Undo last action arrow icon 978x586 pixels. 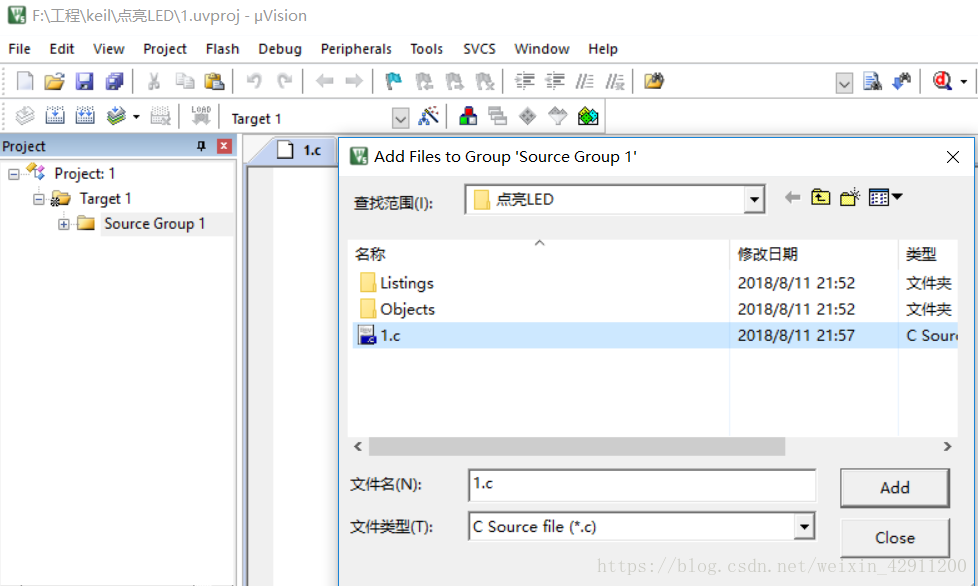(253, 81)
